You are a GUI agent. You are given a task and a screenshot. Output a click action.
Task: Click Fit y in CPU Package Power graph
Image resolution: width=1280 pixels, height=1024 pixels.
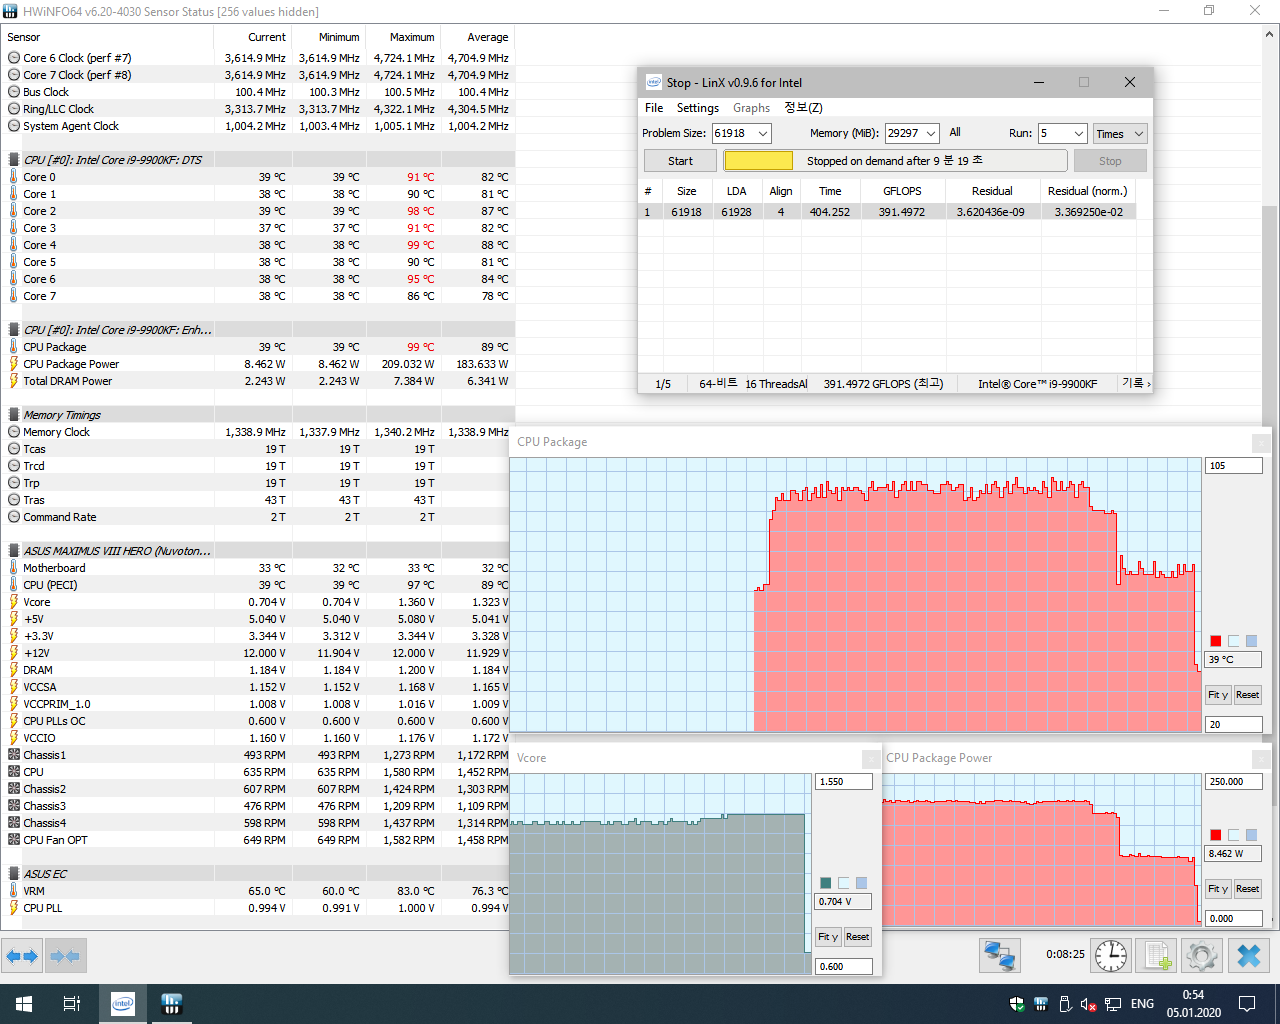point(1218,889)
